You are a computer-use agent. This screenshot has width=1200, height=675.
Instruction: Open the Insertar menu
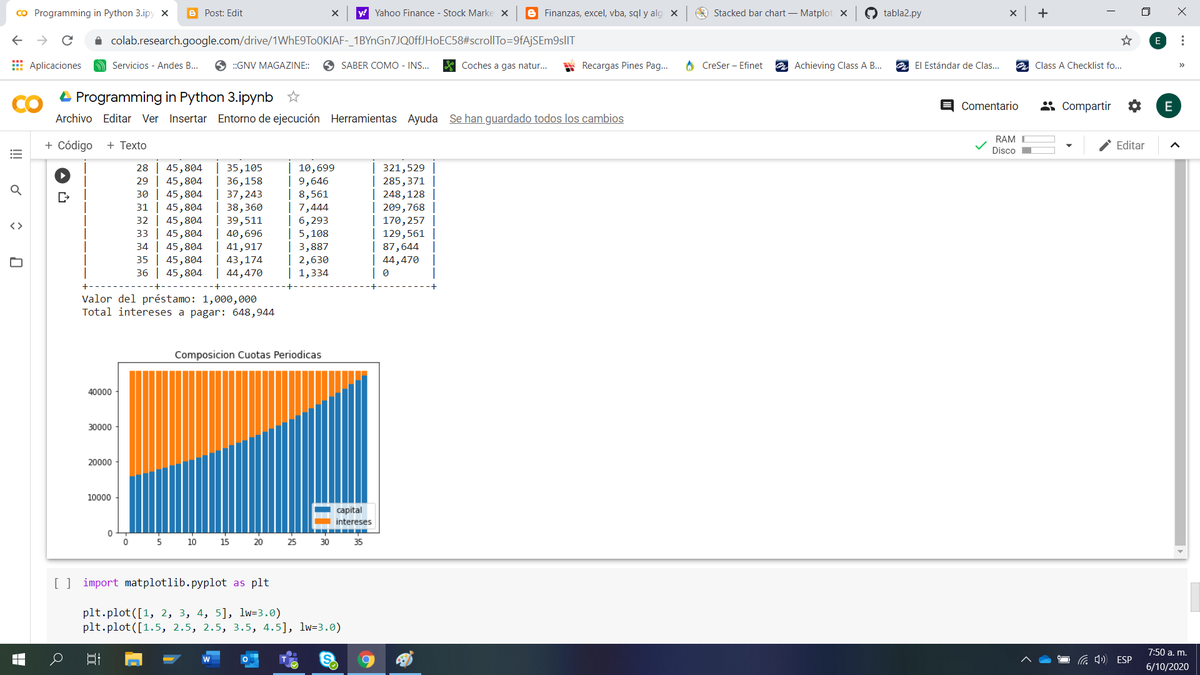(x=188, y=118)
